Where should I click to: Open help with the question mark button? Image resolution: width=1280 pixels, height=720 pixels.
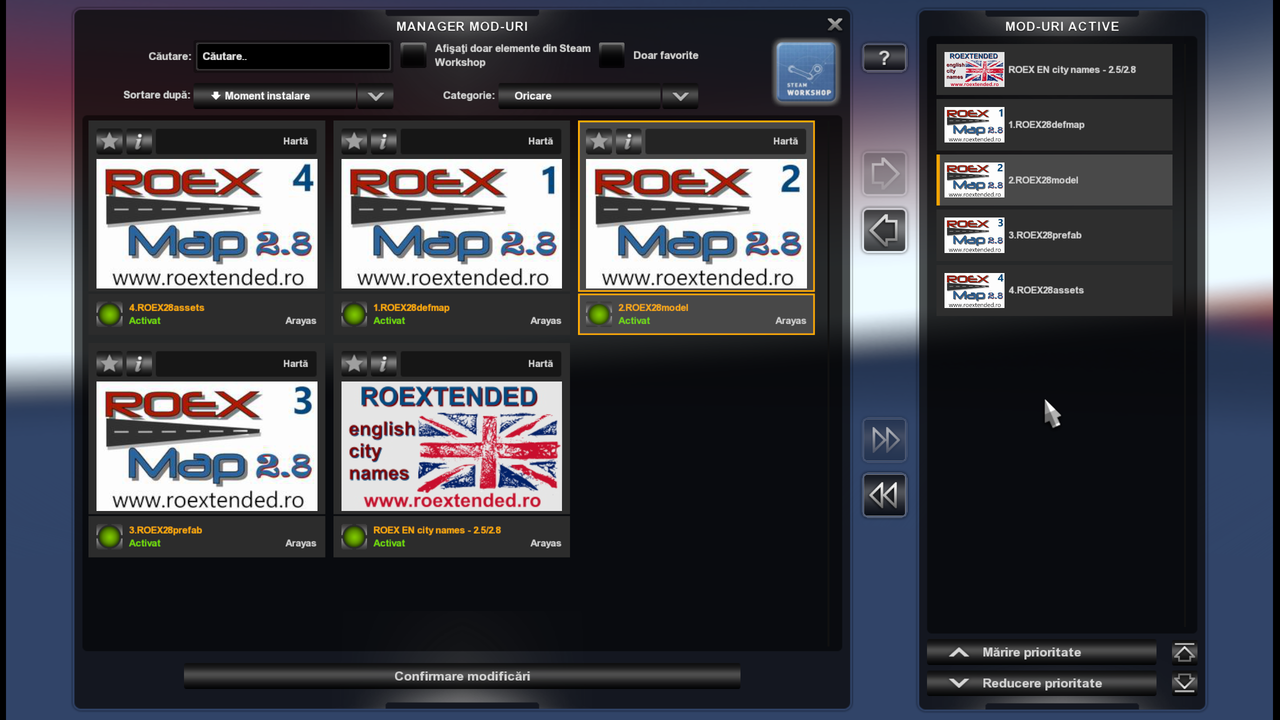point(884,58)
